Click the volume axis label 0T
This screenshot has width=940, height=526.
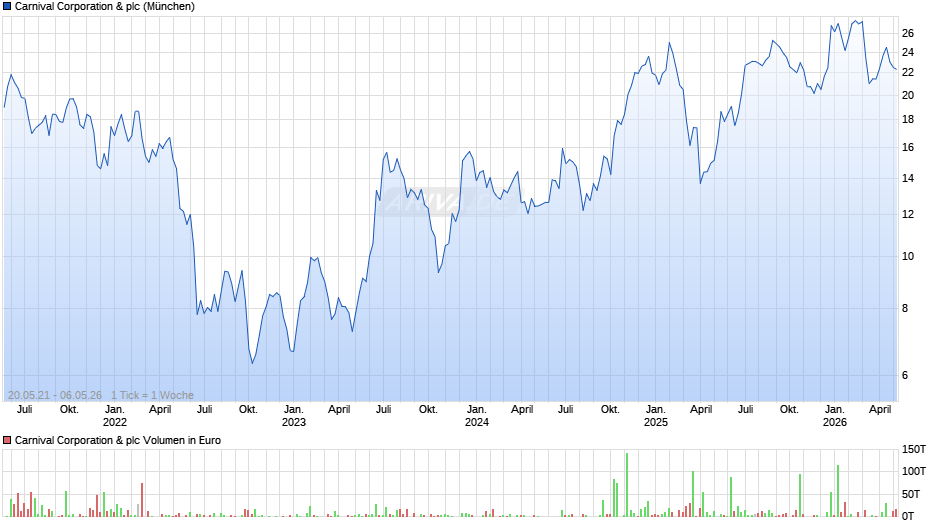(x=908, y=516)
